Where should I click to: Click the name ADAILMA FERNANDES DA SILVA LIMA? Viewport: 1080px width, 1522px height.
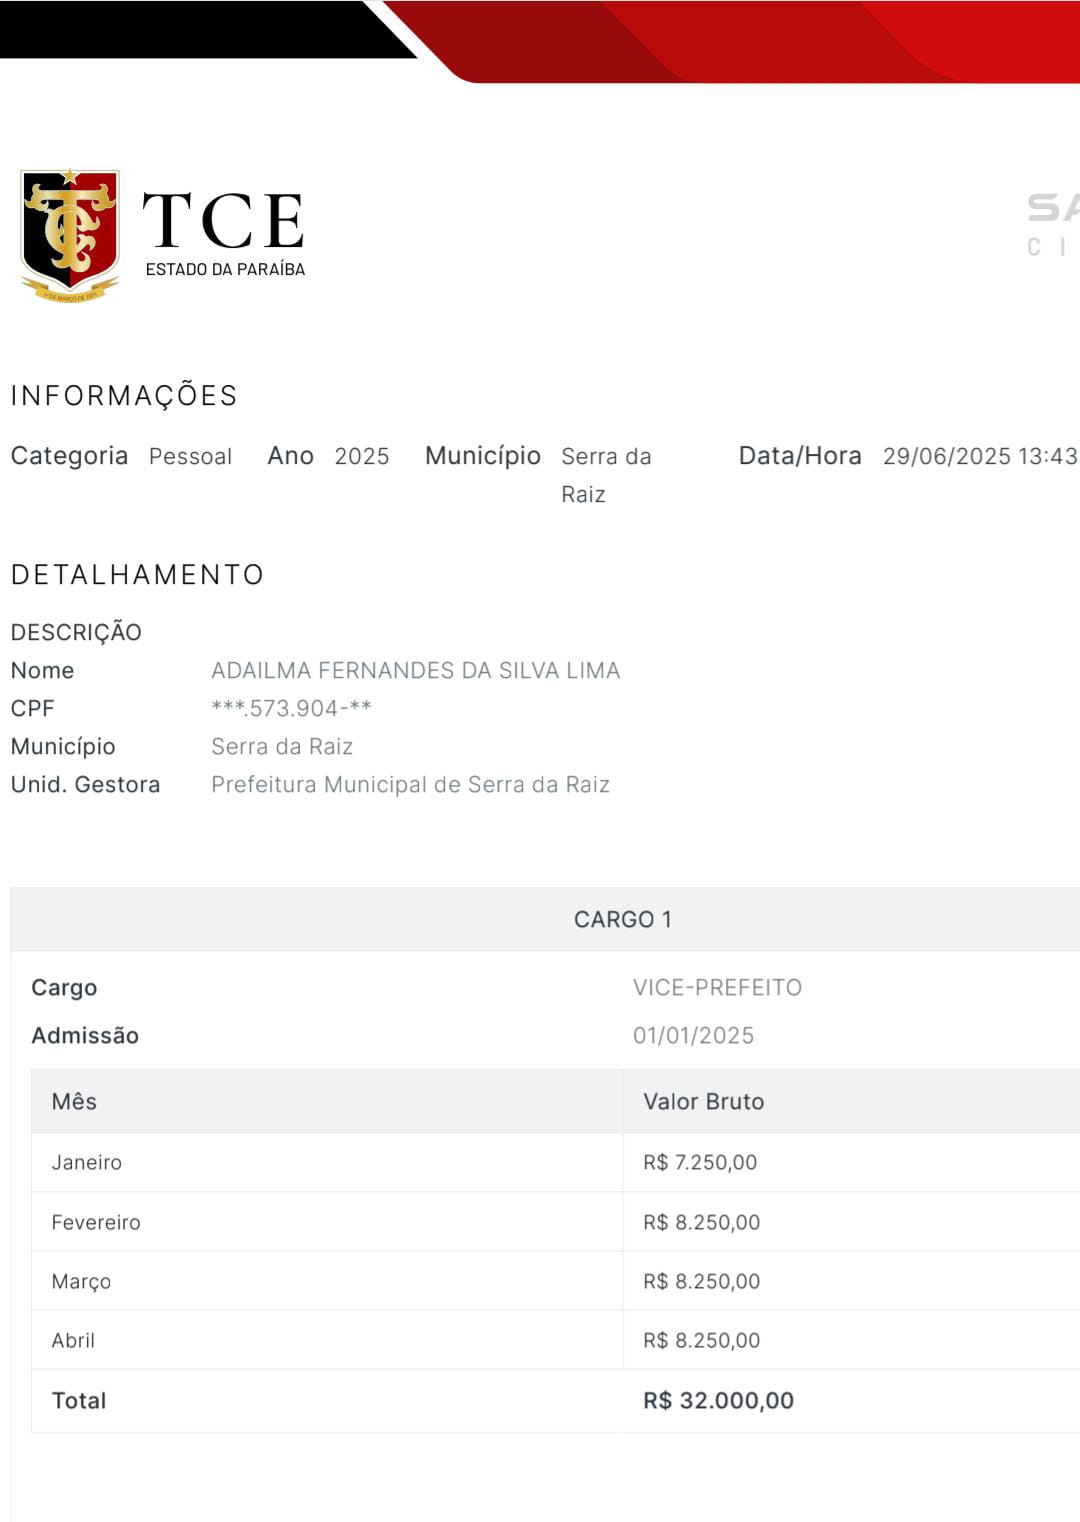(415, 670)
